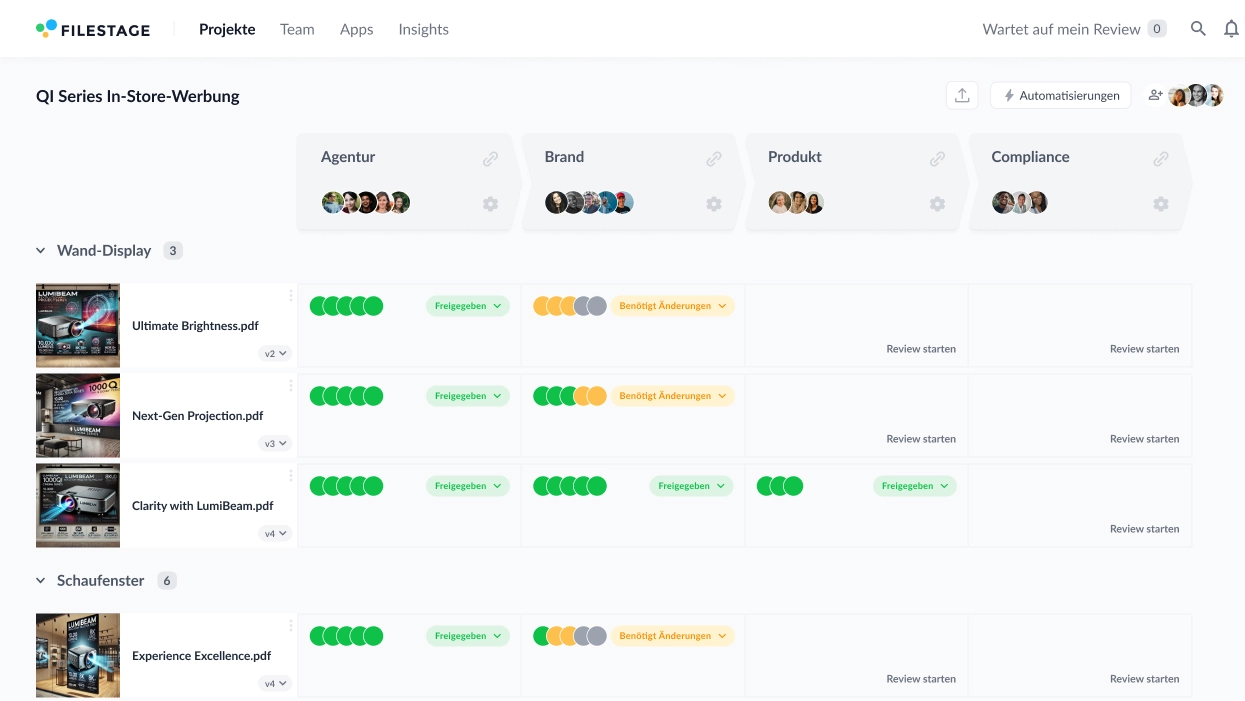Copy the Agentur reviewer group link
The width and height of the screenshot is (1245, 701).
coord(490,158)
